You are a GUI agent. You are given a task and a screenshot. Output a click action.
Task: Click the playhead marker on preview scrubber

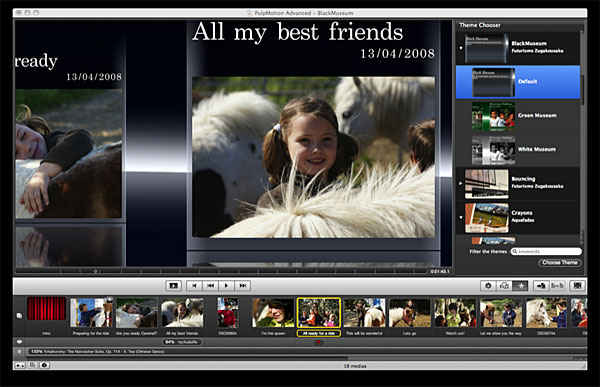[x=96, y=271]
